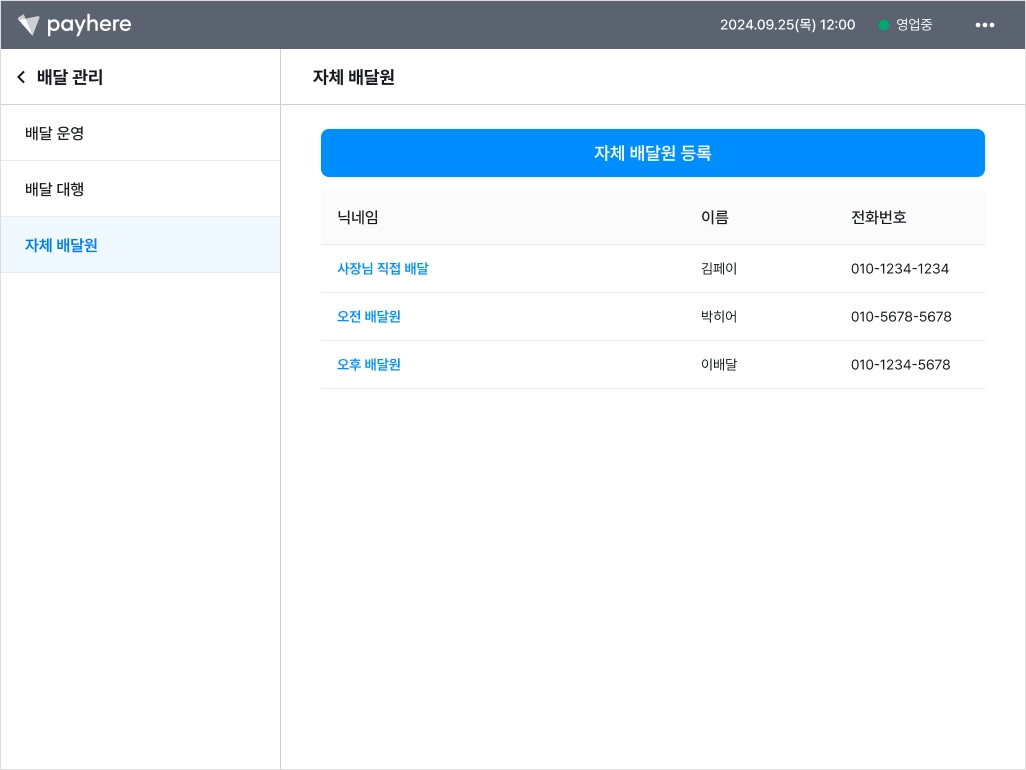
Task: Open the 오전 배달원 nickname link
Action: (368, 317)
